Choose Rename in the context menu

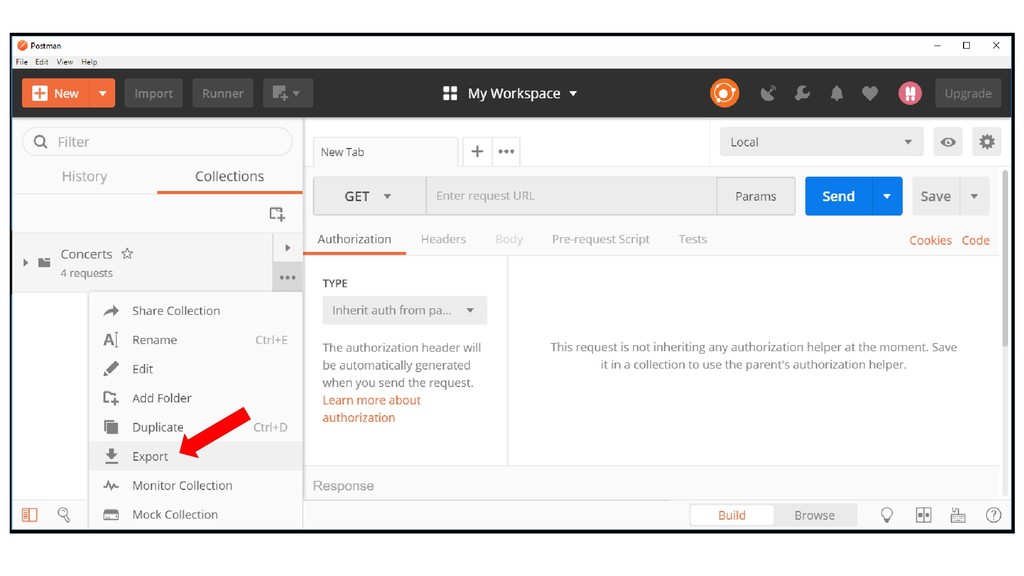(x=195, y=340)
